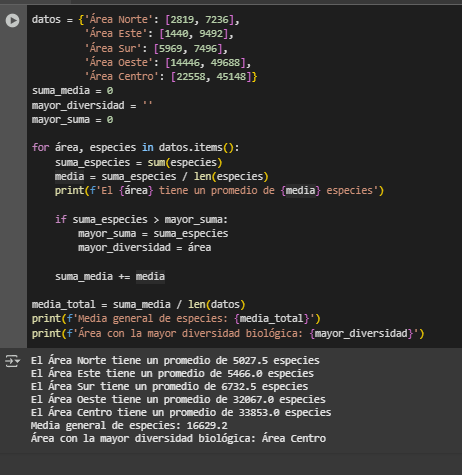This screenshot has width=462, height=475.
Task: Place cursor on 'suma_media = 0' line
Action: pyautogui.click(x=72, y=91)
